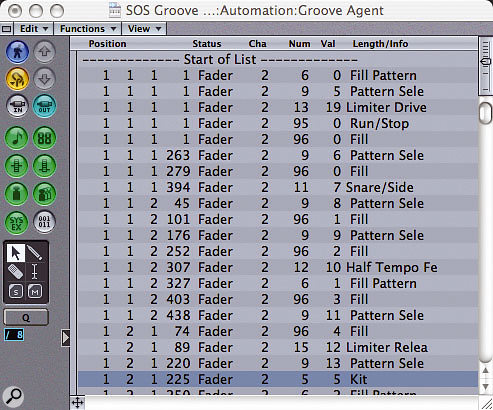This screenshot has height=410, width=493.
Task: Select the Fill row at position 403
Action: pyautogui.click(x=278, y=299)
